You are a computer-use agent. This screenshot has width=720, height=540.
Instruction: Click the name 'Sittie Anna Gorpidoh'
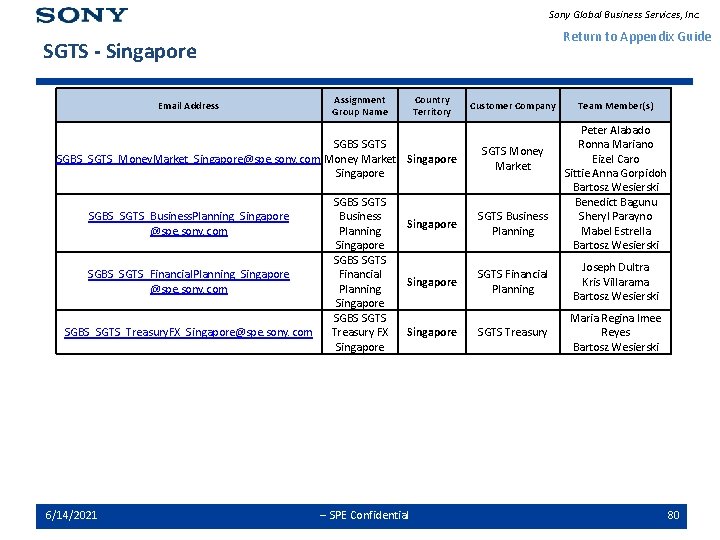(615, 173)
